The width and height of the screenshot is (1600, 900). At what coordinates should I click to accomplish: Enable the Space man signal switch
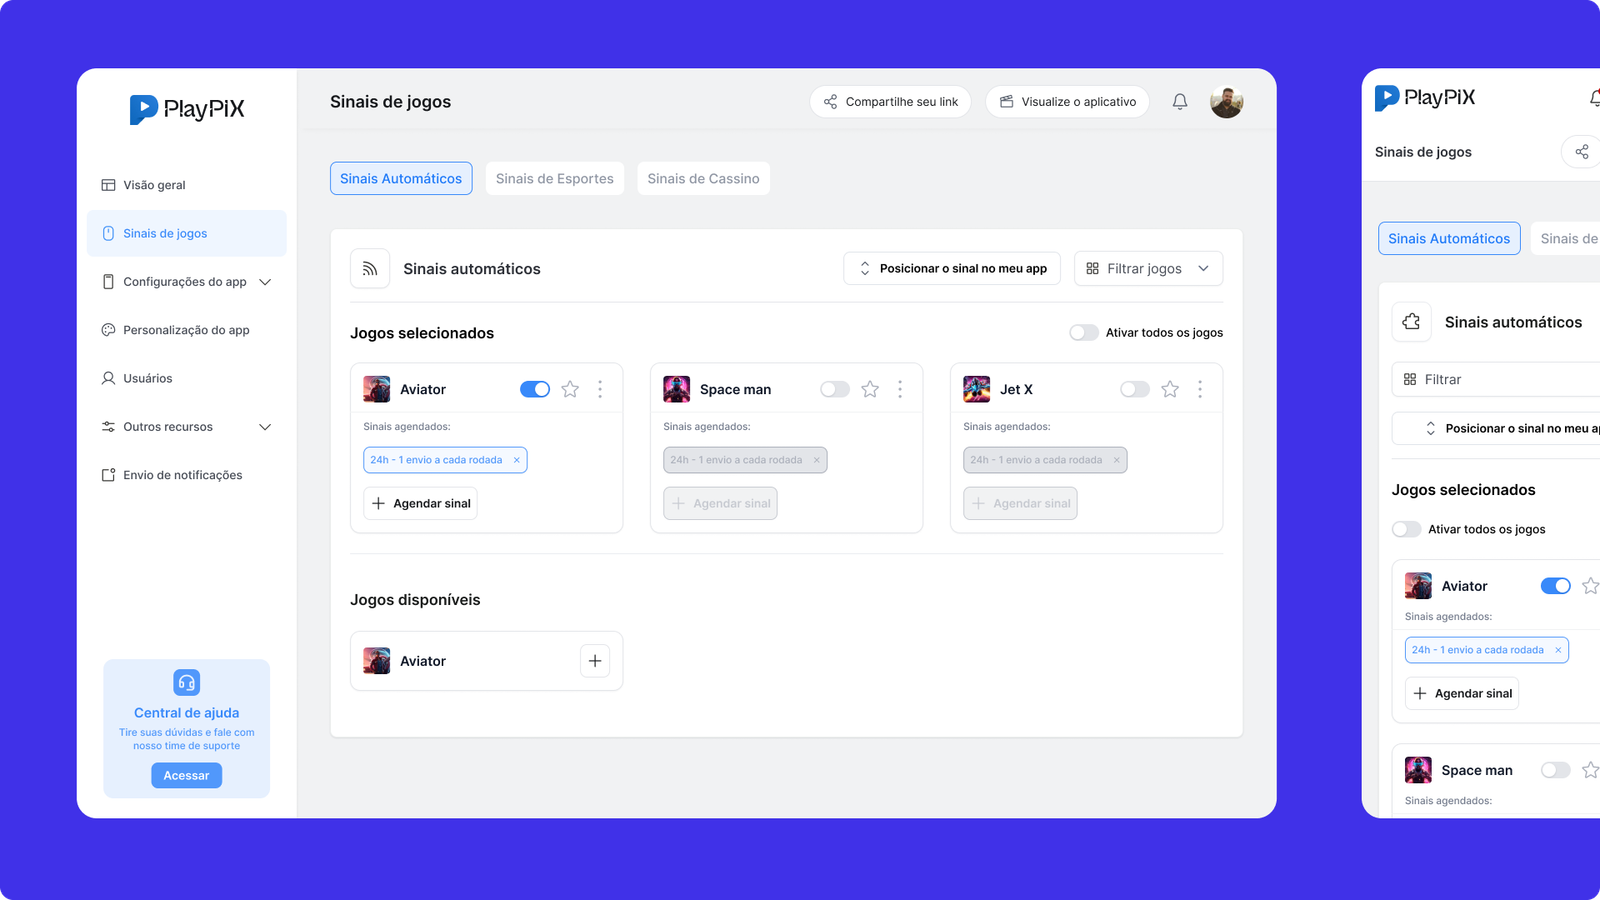pos(835,389)
